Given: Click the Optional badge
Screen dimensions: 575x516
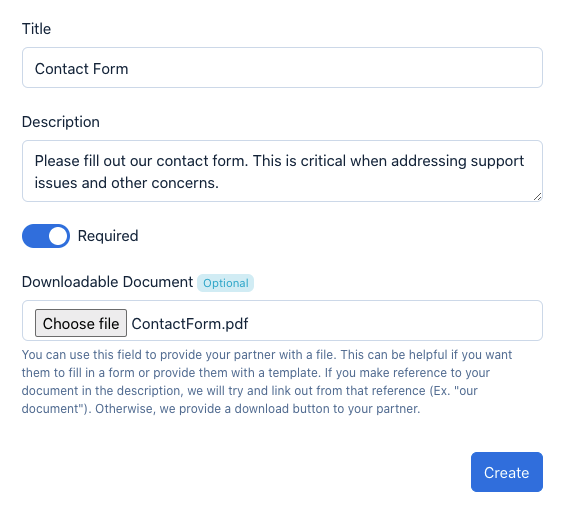Looking at the screenshot, I should click(226, 283).
